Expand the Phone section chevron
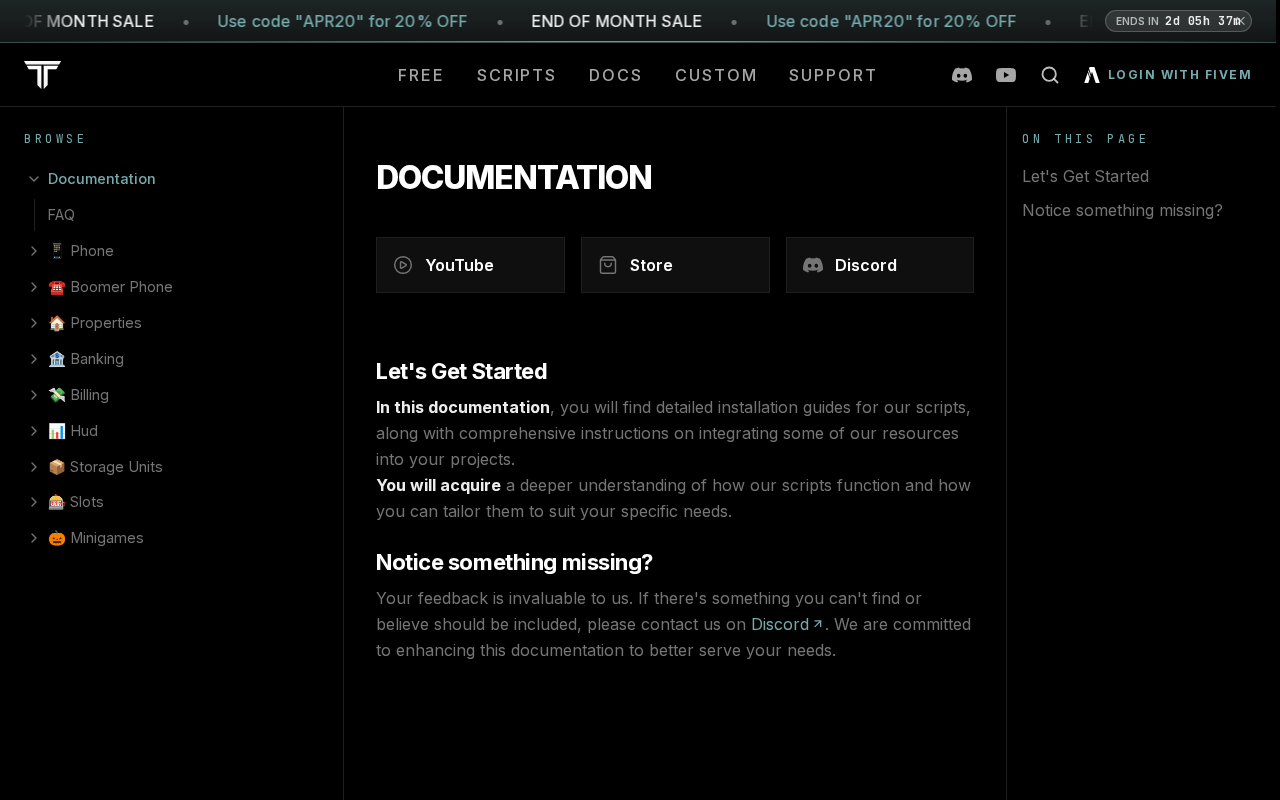 point(34,251)
